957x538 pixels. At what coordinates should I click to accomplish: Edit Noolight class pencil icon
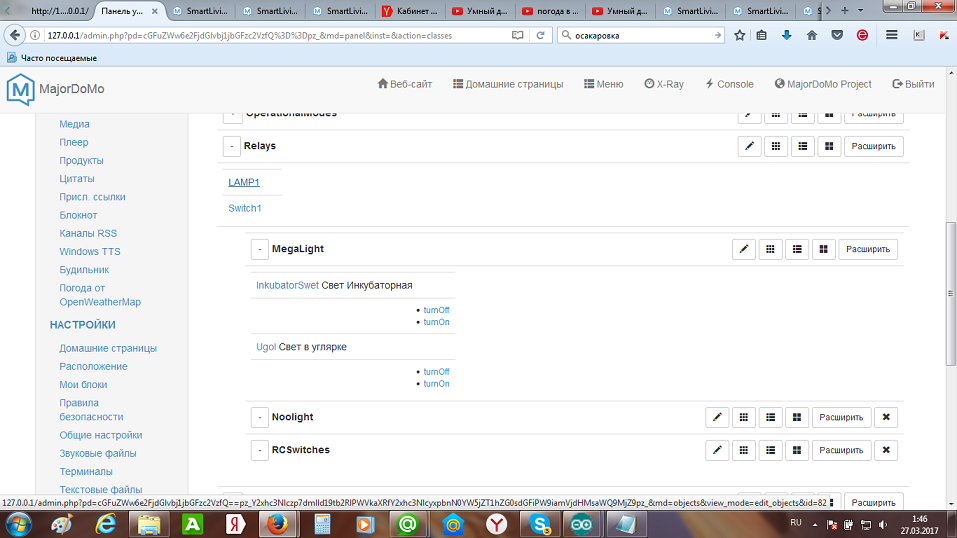[x=717, y=417]
